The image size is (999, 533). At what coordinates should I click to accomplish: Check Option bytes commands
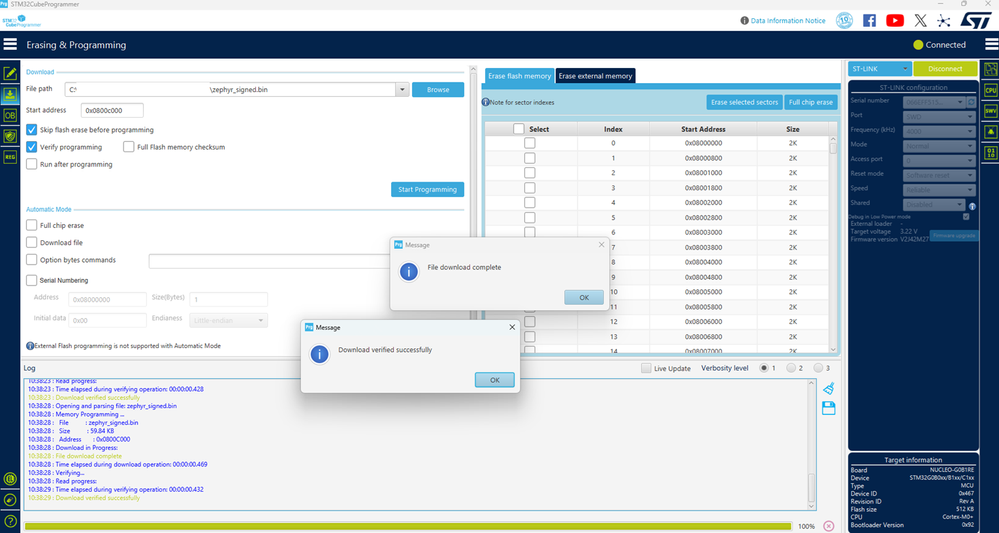click(31, 259)
